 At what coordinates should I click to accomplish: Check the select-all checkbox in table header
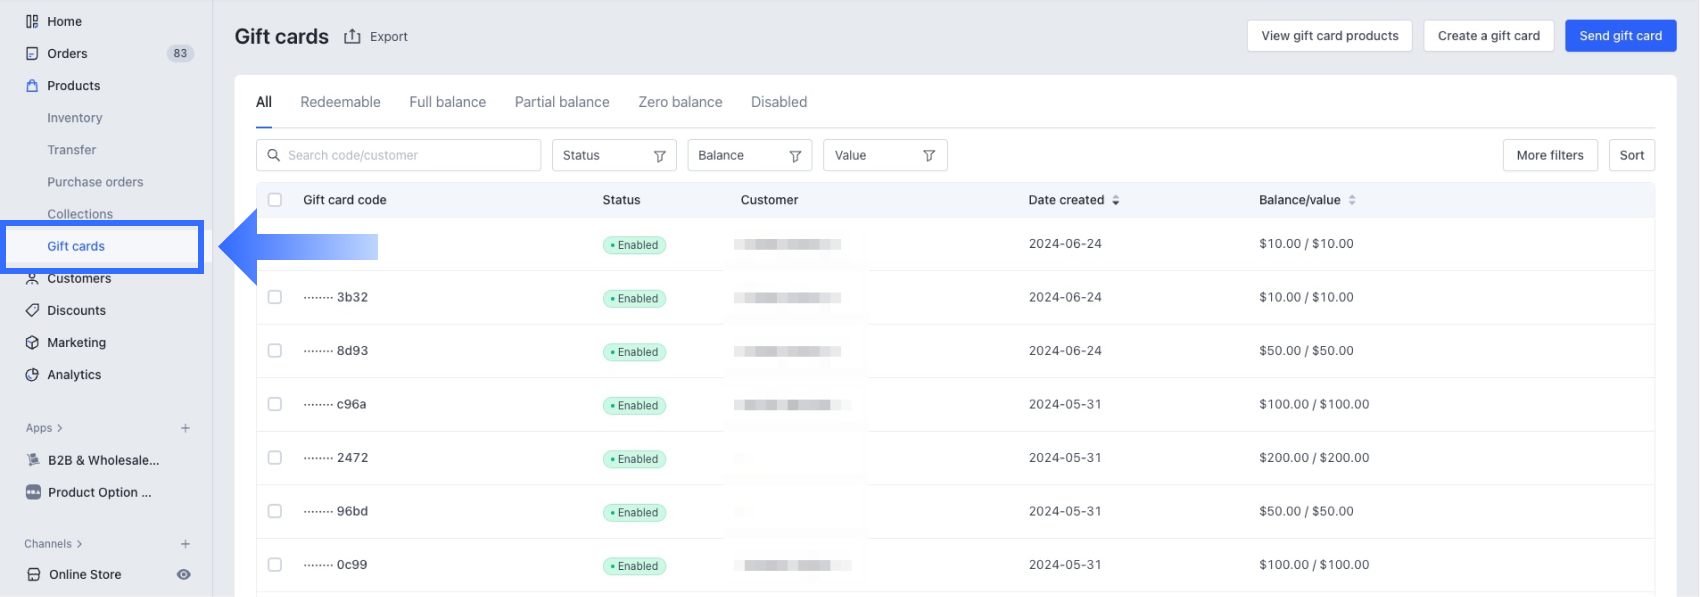pyautogui.click(x=275, y=200)
